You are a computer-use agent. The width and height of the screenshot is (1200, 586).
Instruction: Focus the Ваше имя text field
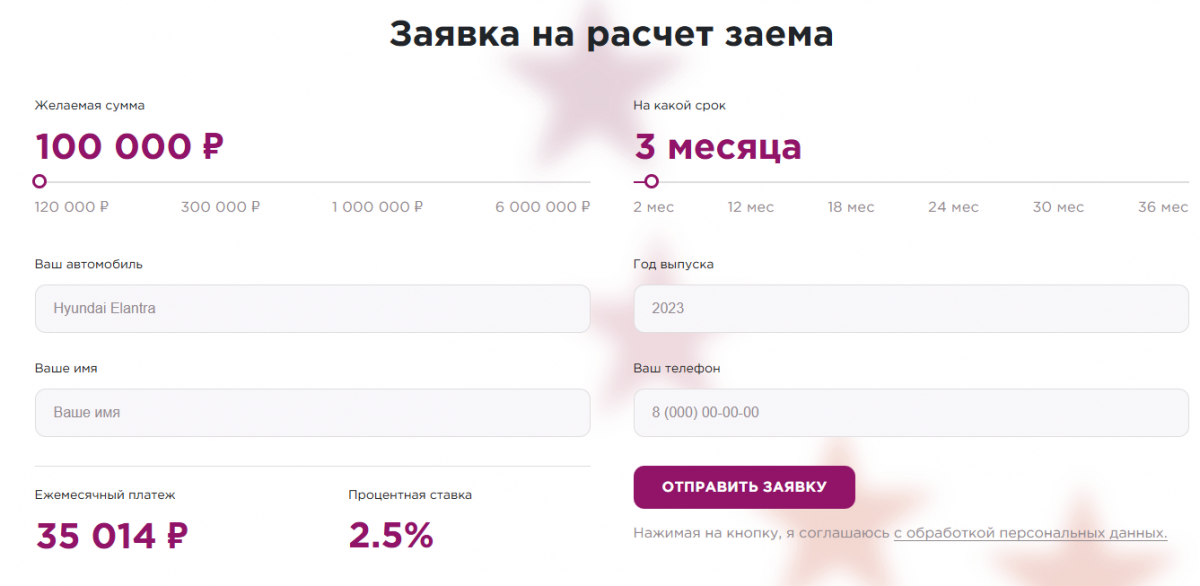312,412
